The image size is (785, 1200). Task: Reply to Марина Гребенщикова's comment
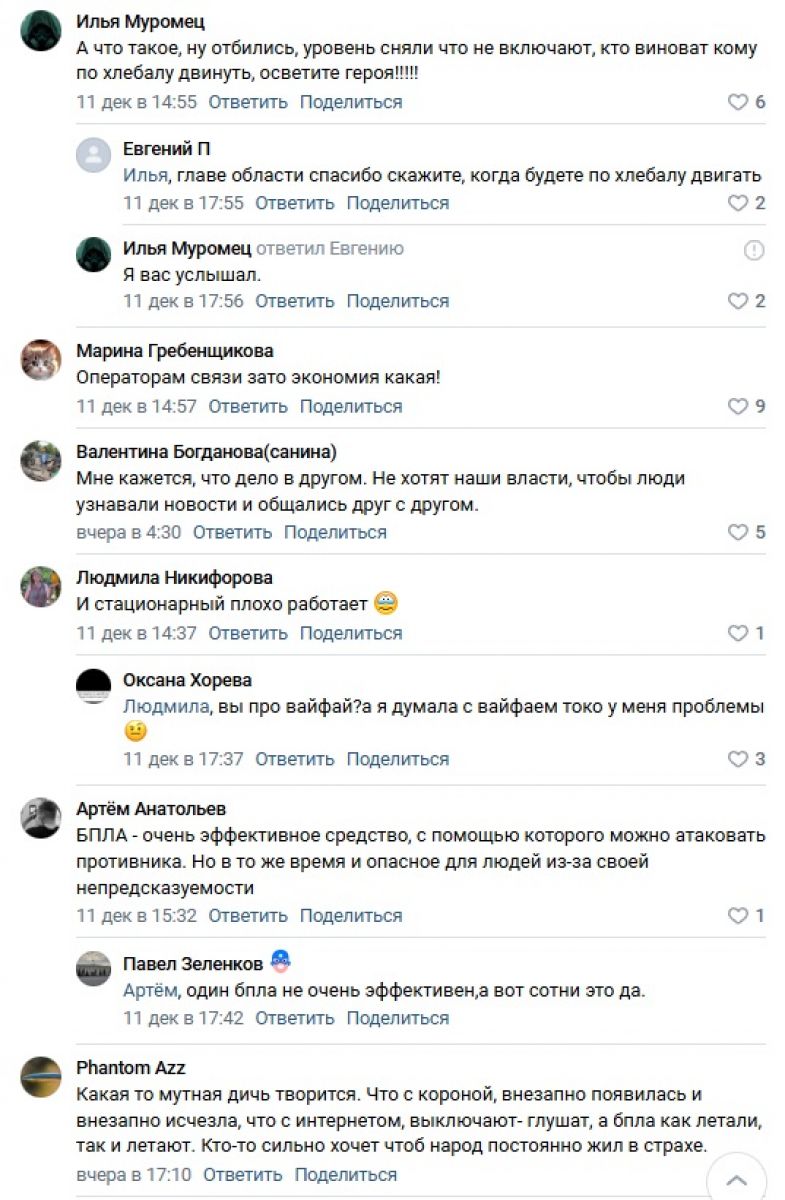pyautogui.click(x=248, y=406)
